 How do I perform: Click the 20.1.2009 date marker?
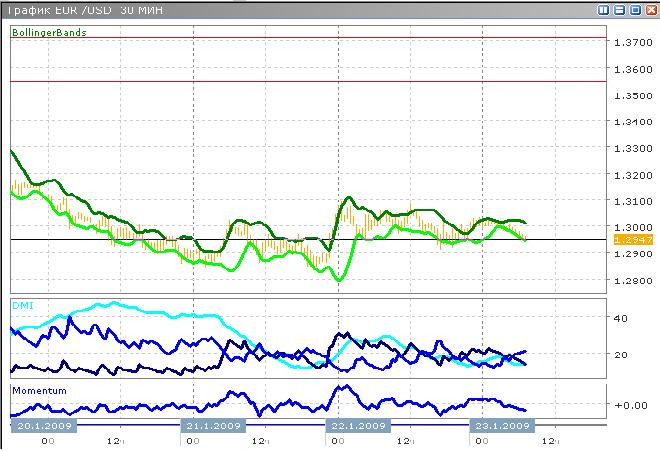(46, 426)
